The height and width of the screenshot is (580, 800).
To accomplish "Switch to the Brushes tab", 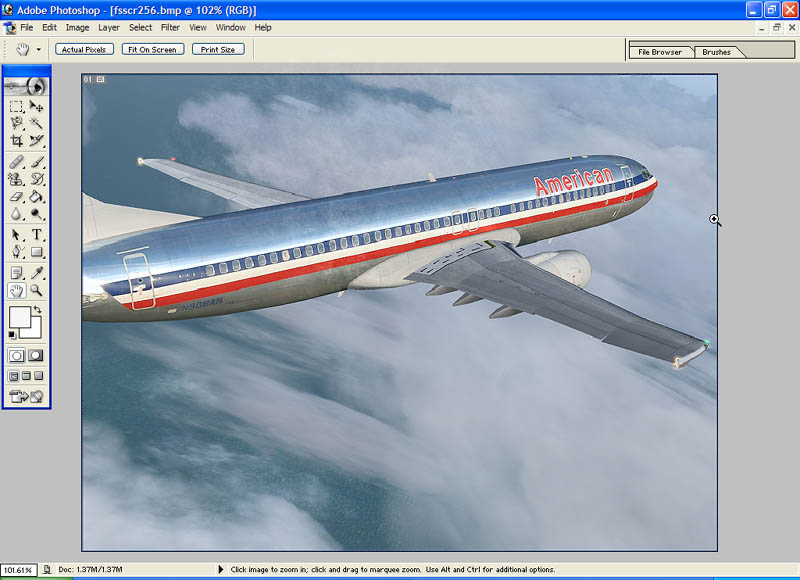I will coord(716,52).
